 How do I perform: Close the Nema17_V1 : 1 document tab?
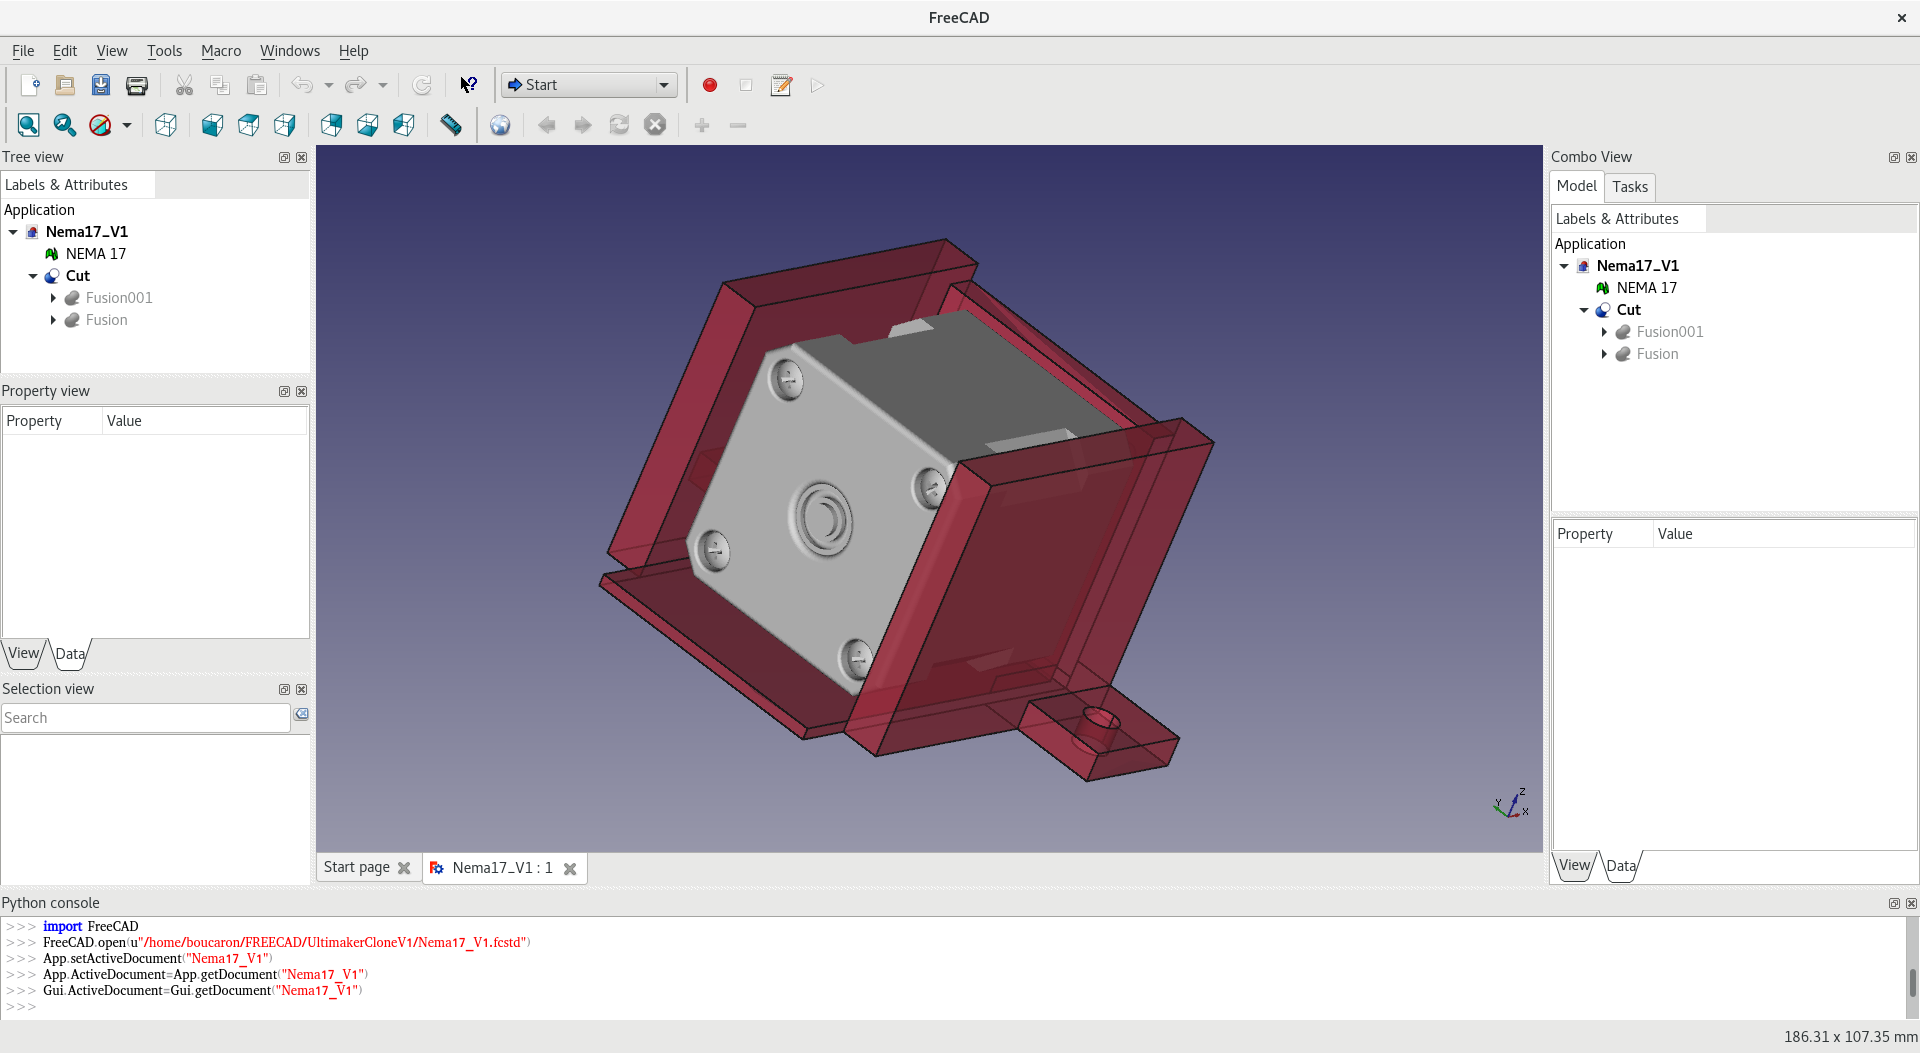pyautogui.click(x=570, y=869)
